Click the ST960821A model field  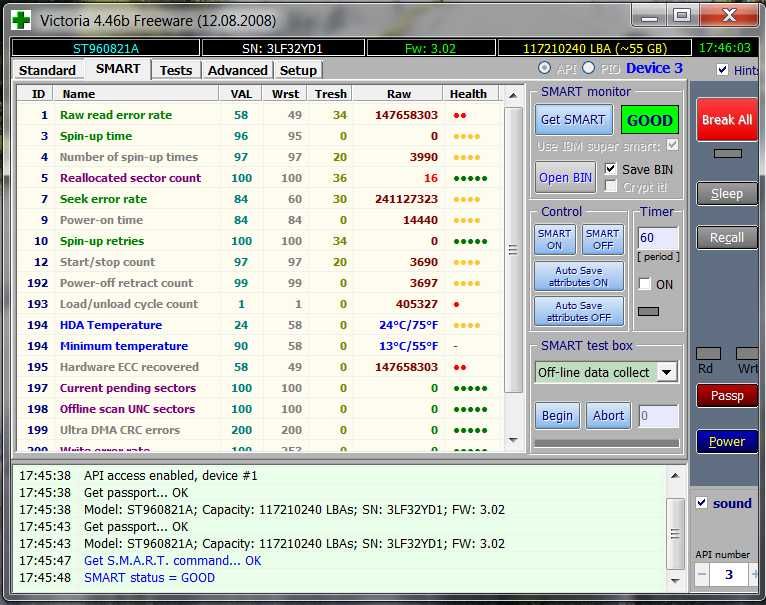[106, 48]
